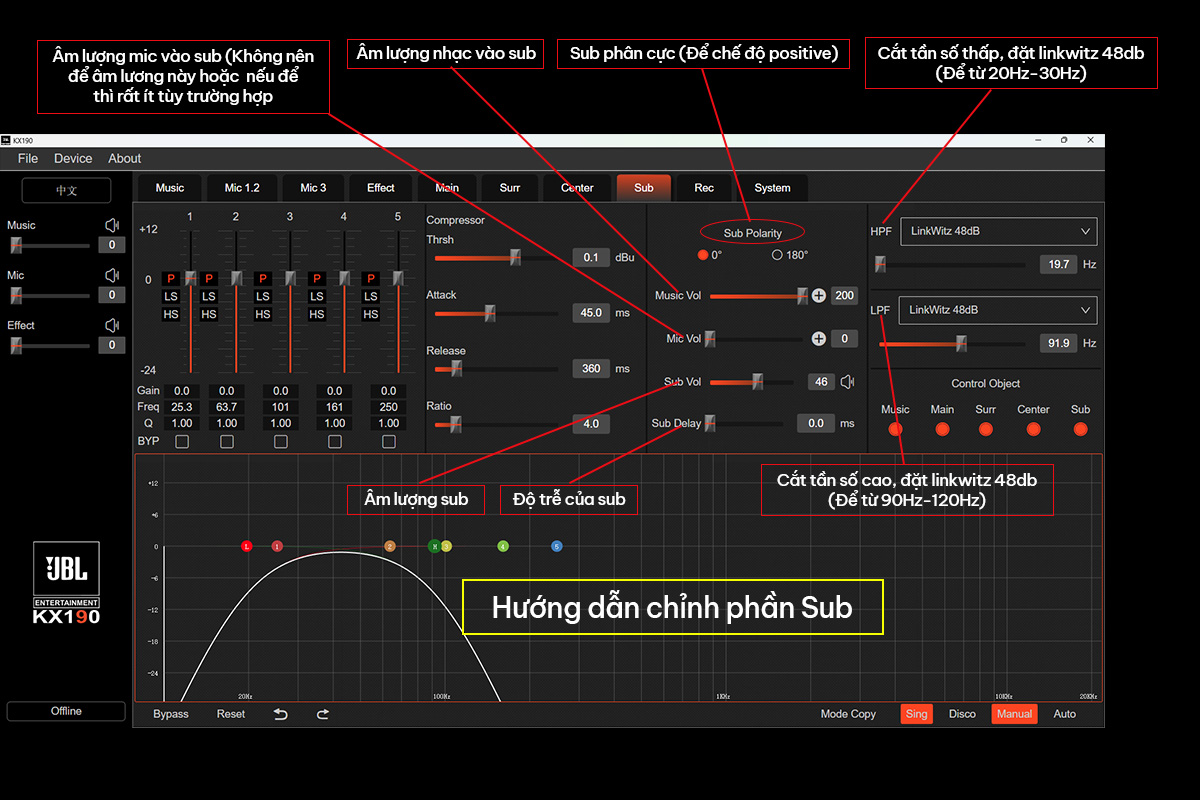This screenshot has height=800, width=1200.
Task: Mute the Effect channel speaker icon
Action: click(112, 325)
